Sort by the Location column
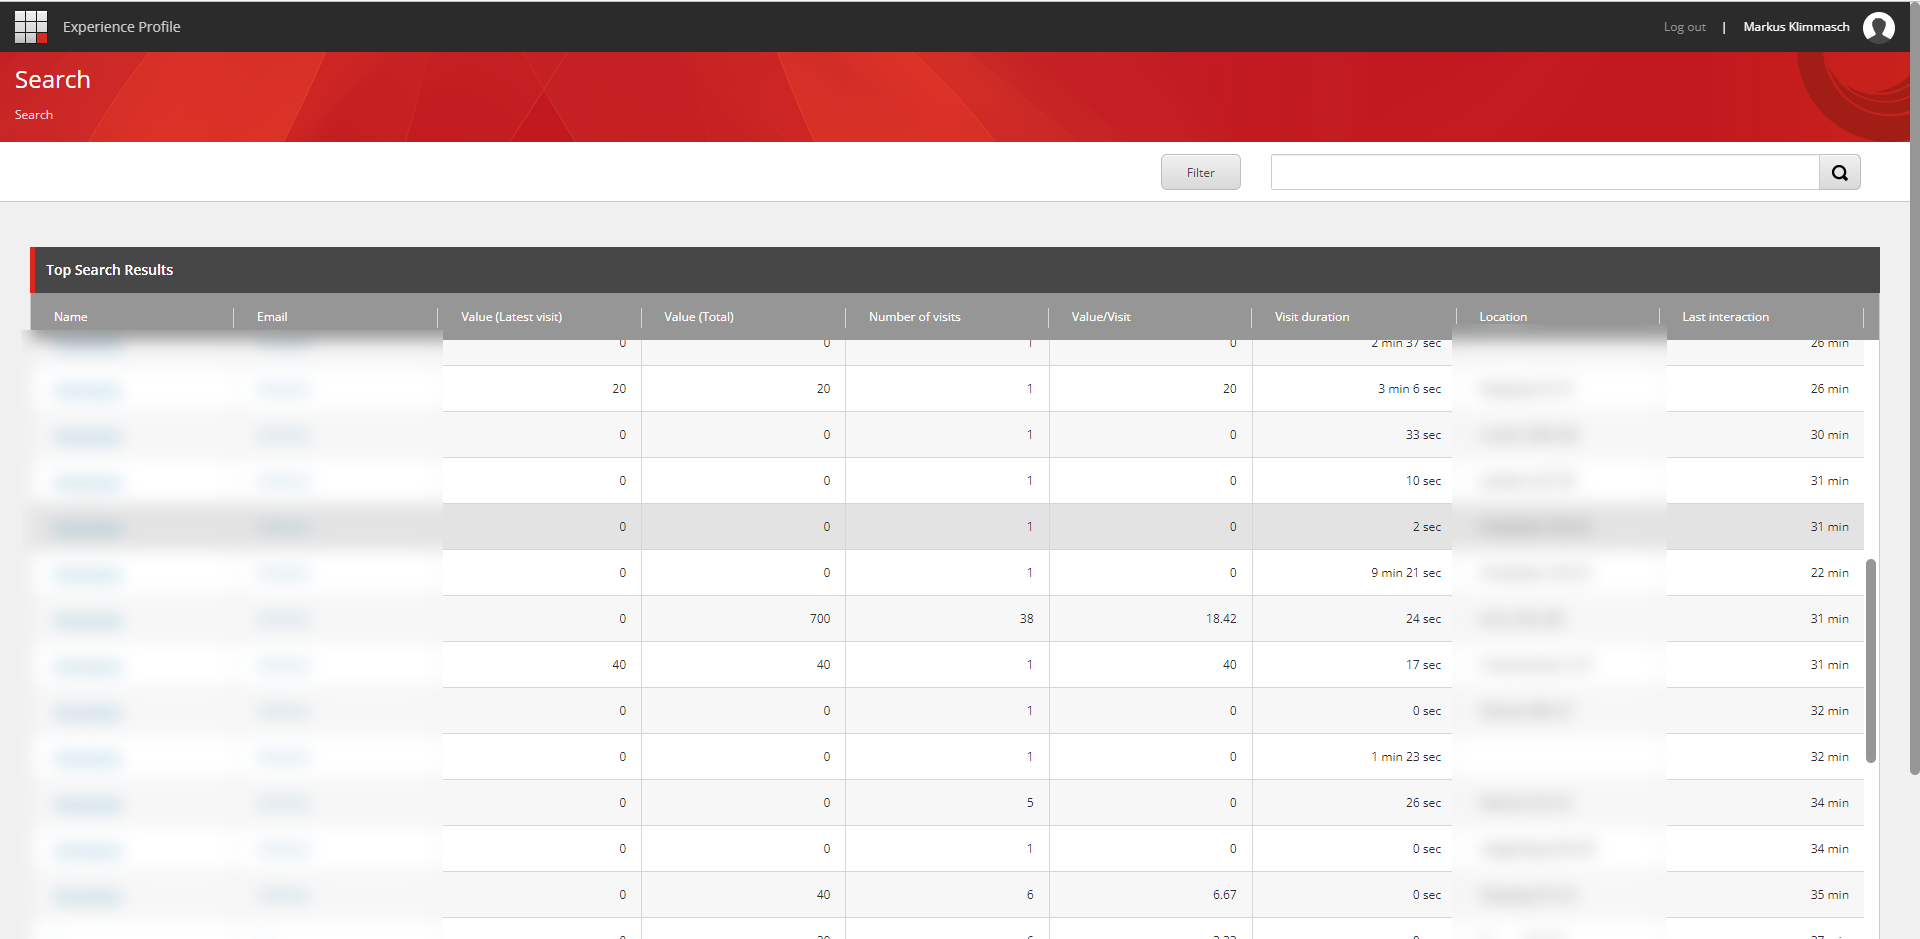 click(x=1503, y=316)
